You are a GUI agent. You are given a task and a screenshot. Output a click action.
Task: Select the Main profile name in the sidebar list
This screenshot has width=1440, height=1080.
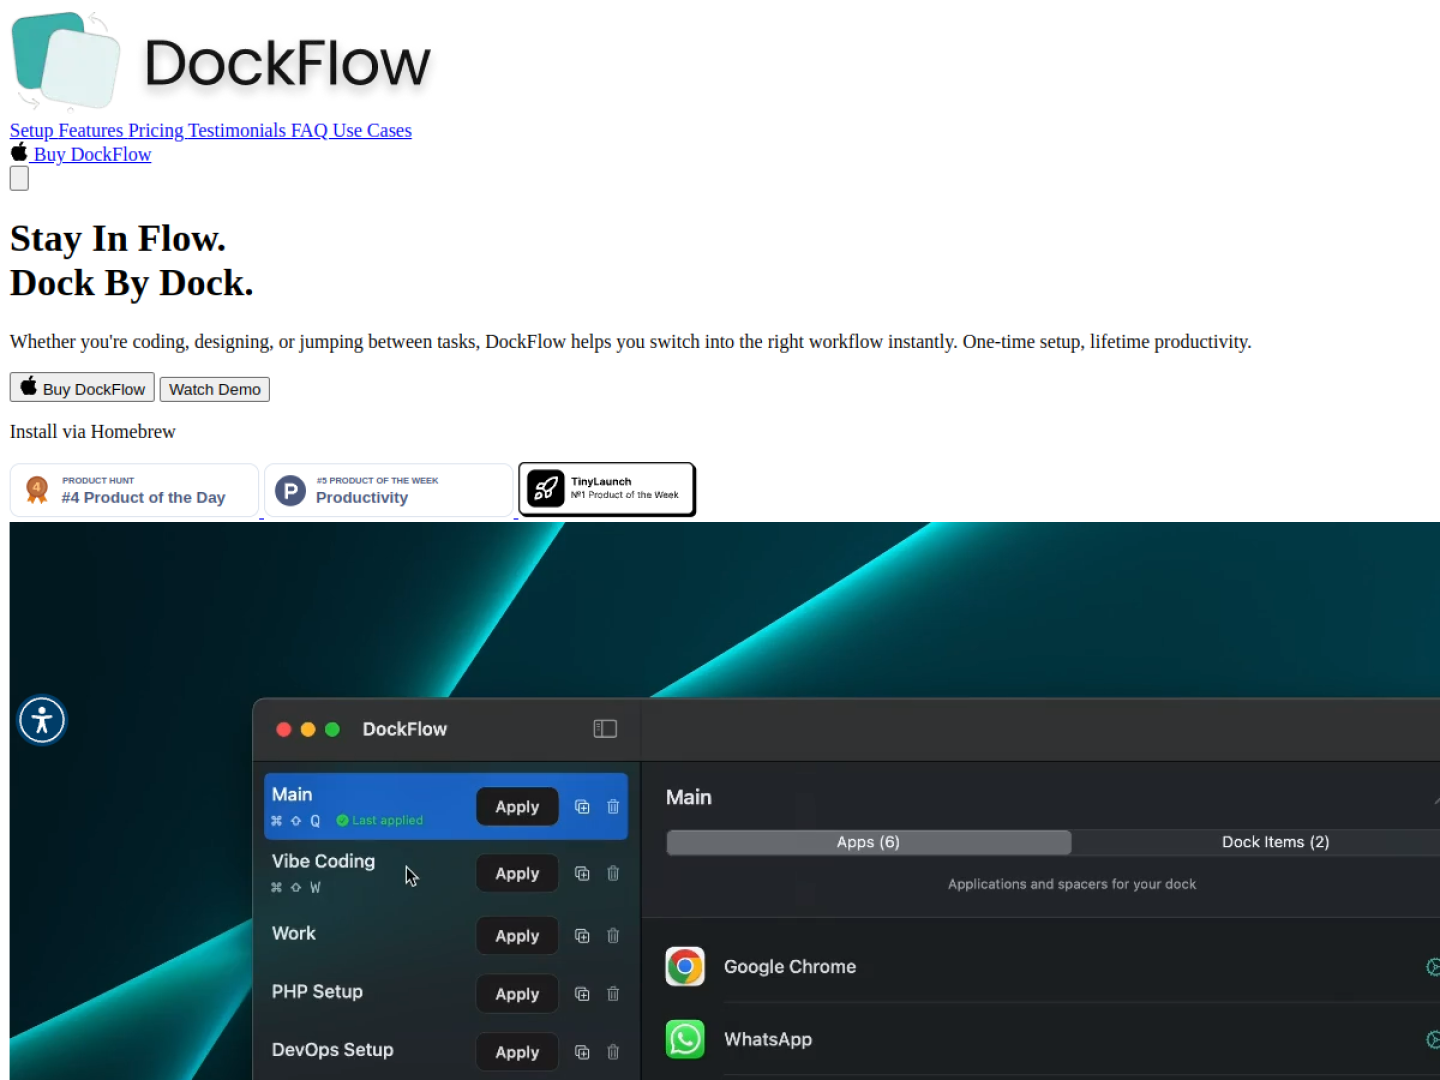click(292, 794)
